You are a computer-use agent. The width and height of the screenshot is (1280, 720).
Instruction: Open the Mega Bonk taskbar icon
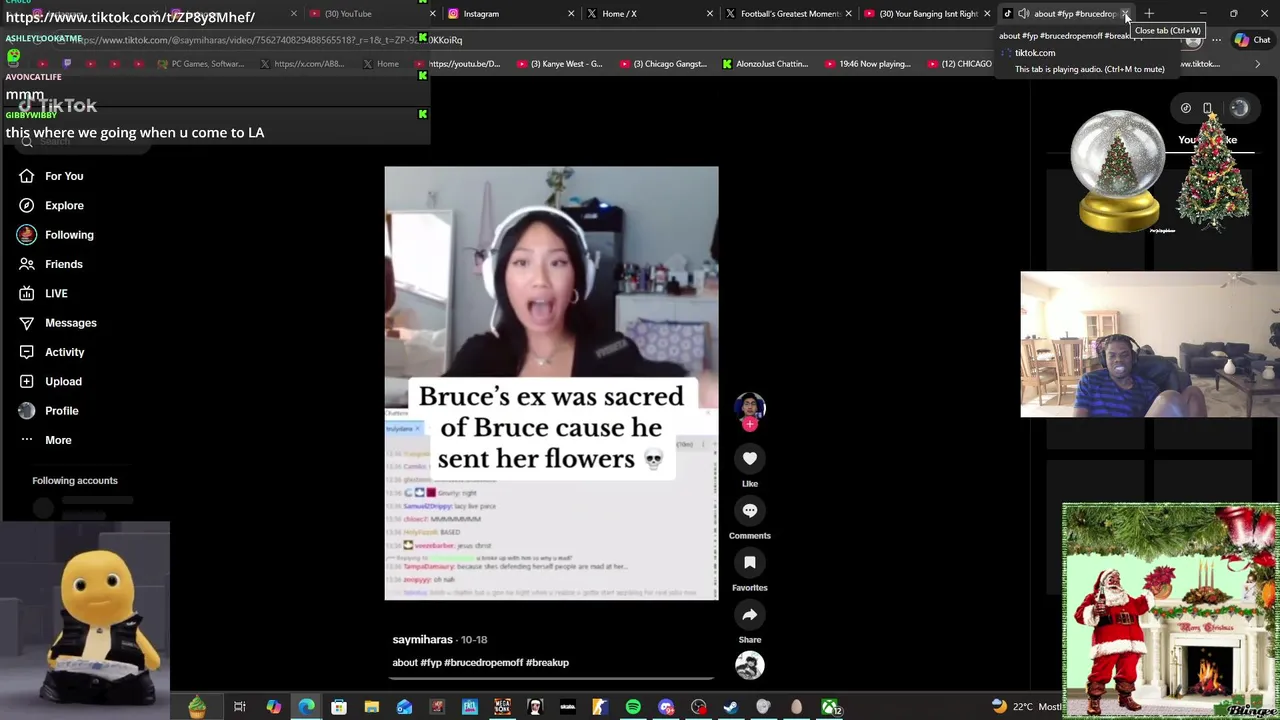(502, 707)
